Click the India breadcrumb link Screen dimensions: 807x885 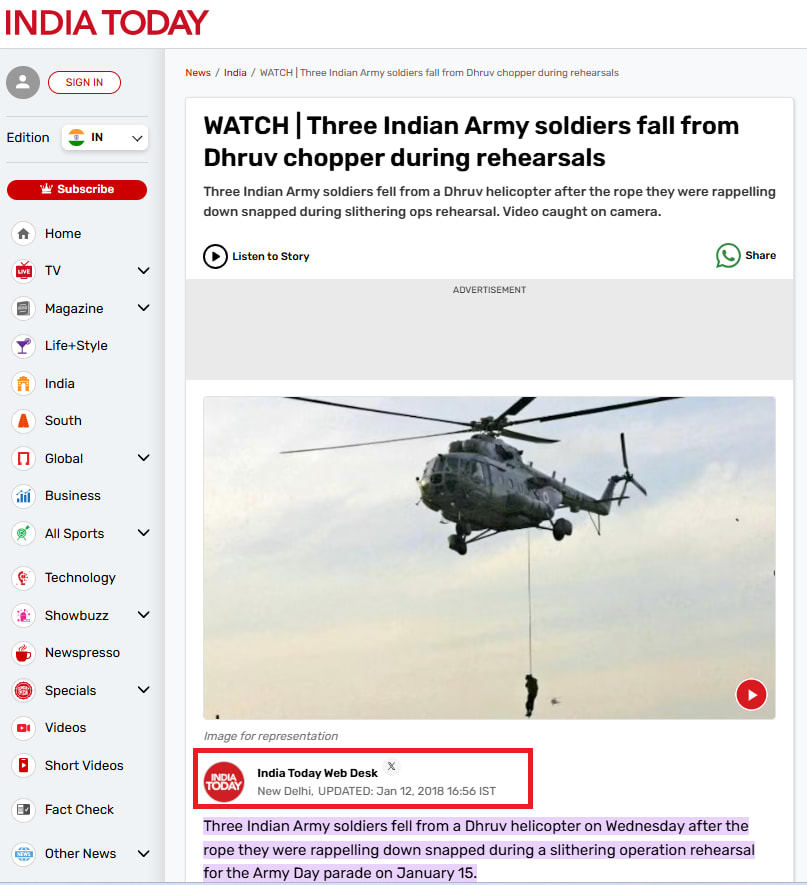(235, 72)
